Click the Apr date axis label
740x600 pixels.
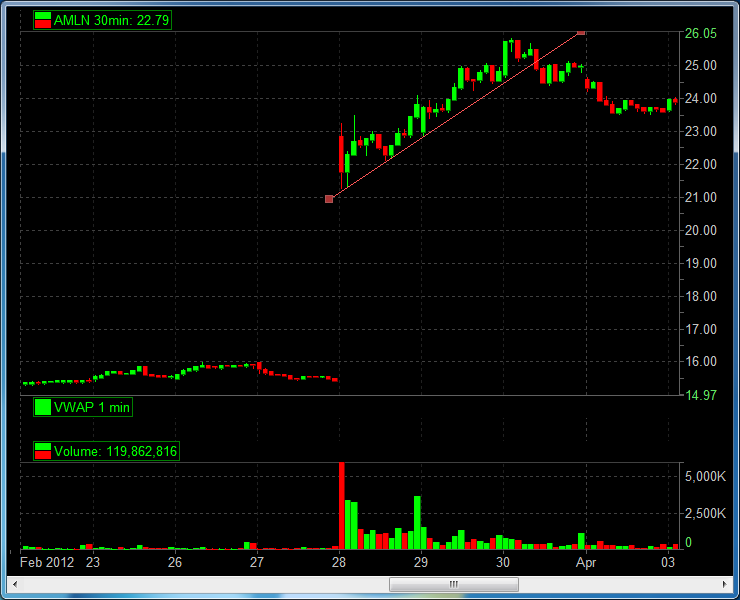586,563
